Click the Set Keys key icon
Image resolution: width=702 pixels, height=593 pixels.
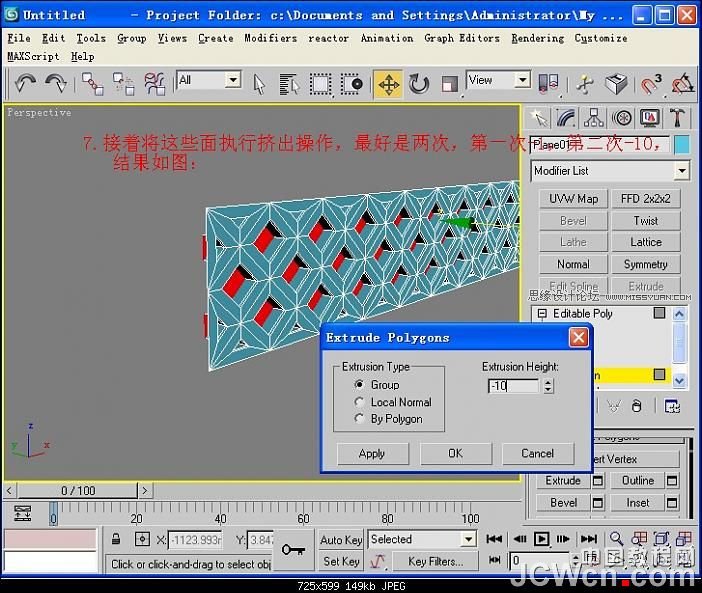[x=293, y=550]
